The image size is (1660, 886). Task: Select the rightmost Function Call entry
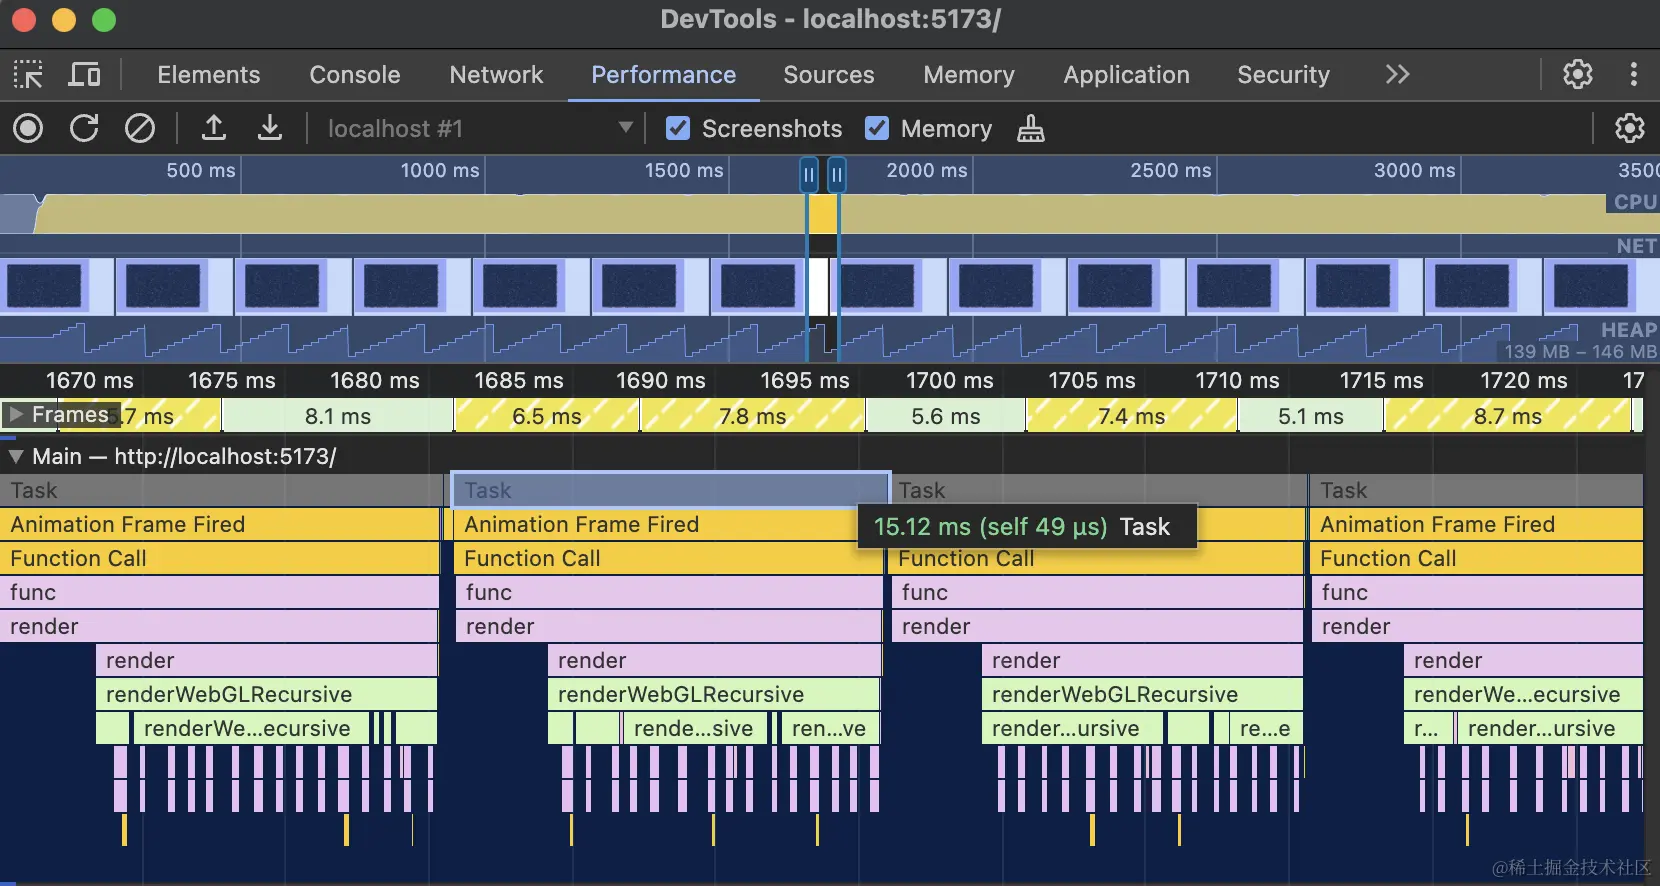tap(1477, 558)
